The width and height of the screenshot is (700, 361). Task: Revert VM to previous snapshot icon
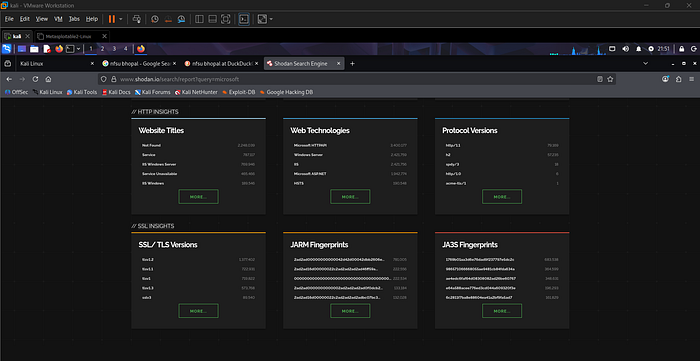pos(168,19)
